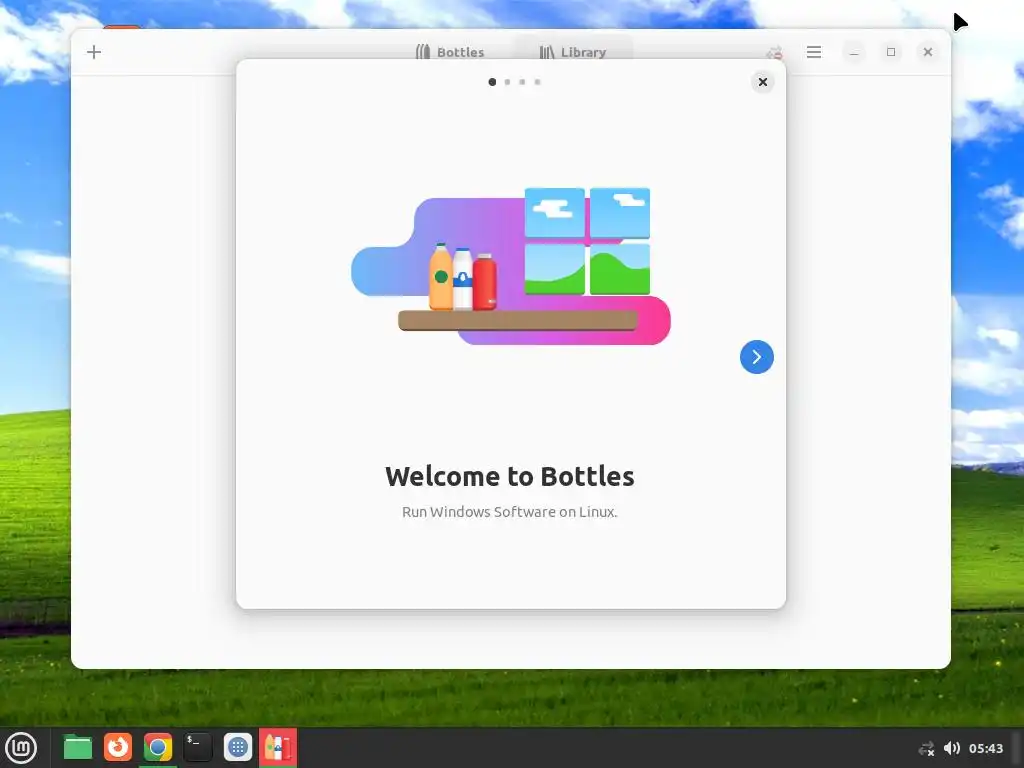The image size is (1024, 768).
Task: Close the Bottles main window
Action: point(928,52)
